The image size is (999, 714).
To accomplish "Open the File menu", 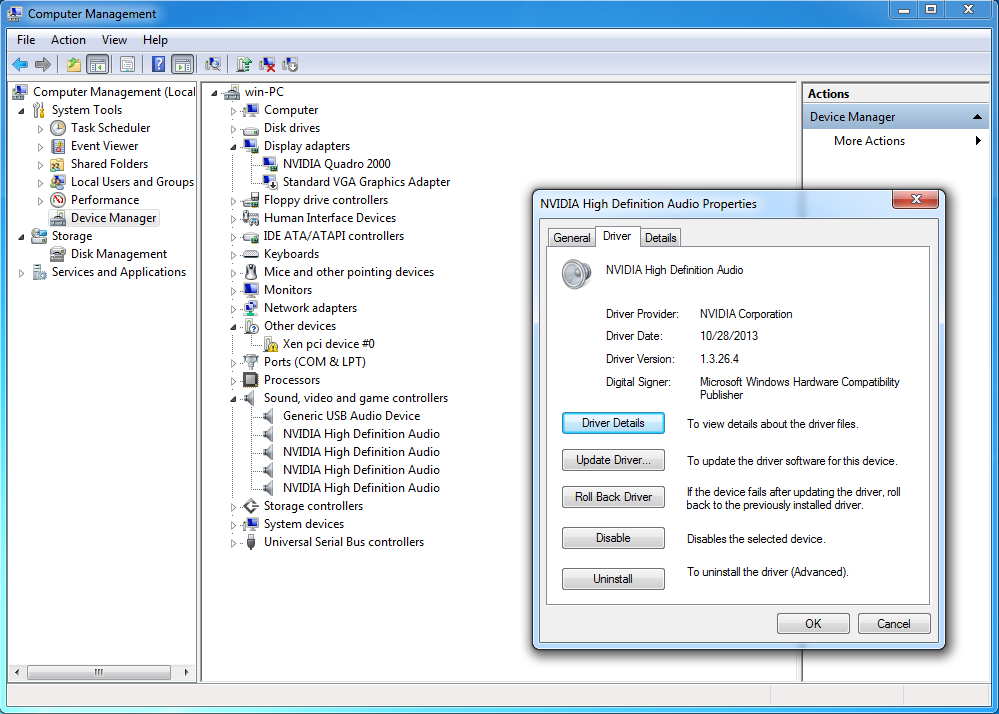I will (26, 40).
